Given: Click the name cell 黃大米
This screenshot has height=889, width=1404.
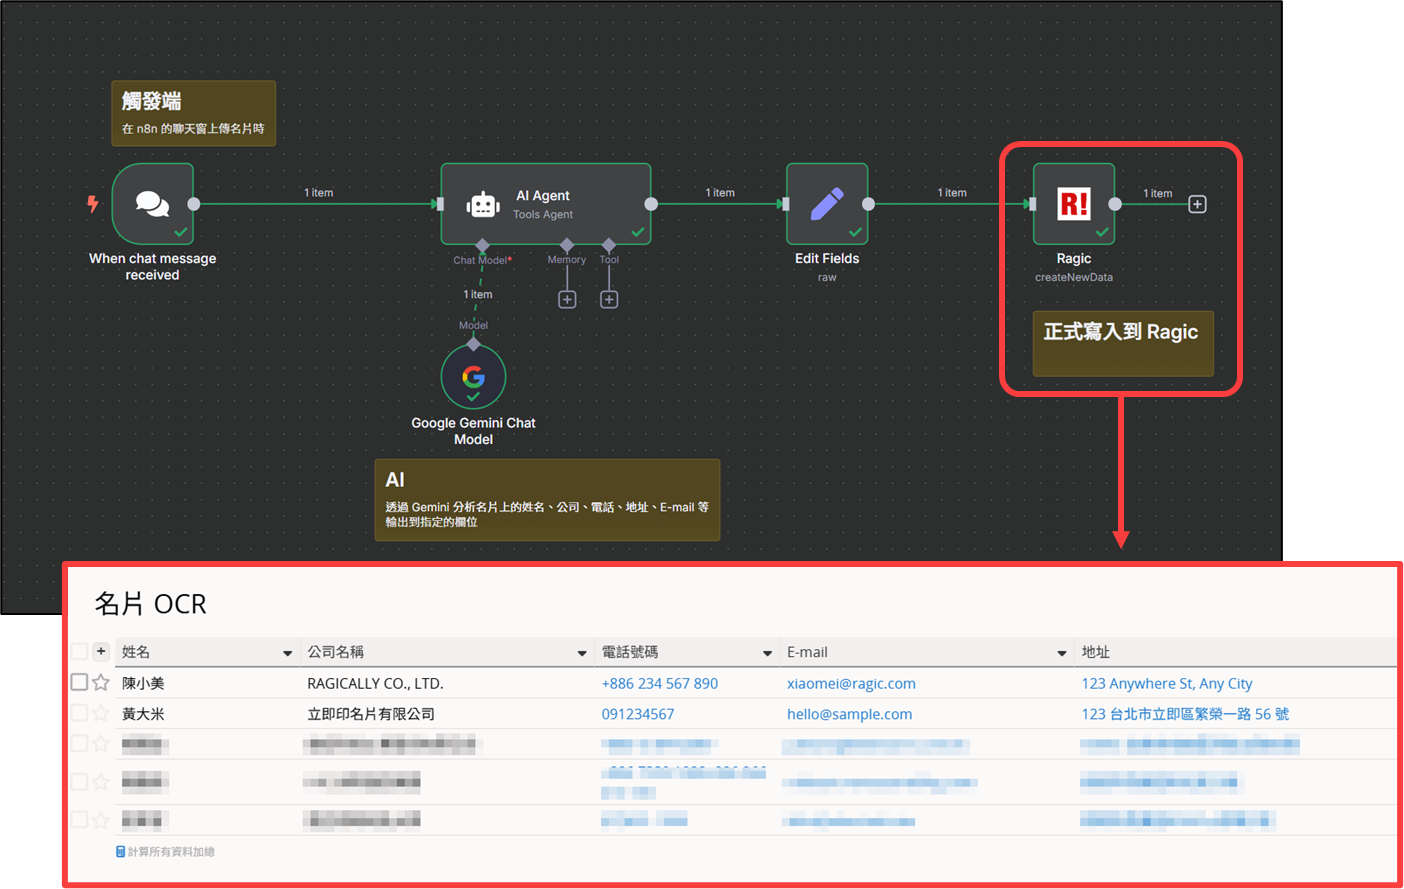Looking at the screenshot, I should (x=143, y=714).
